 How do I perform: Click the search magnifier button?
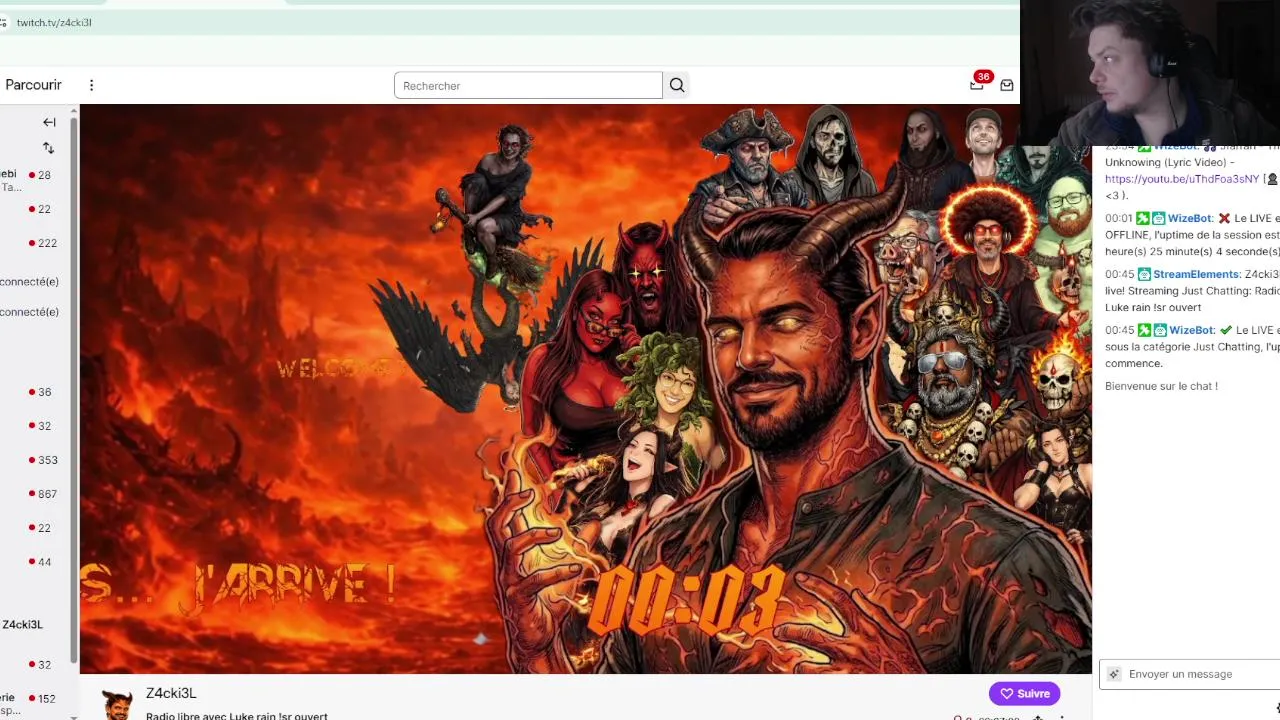click(677, 85)
